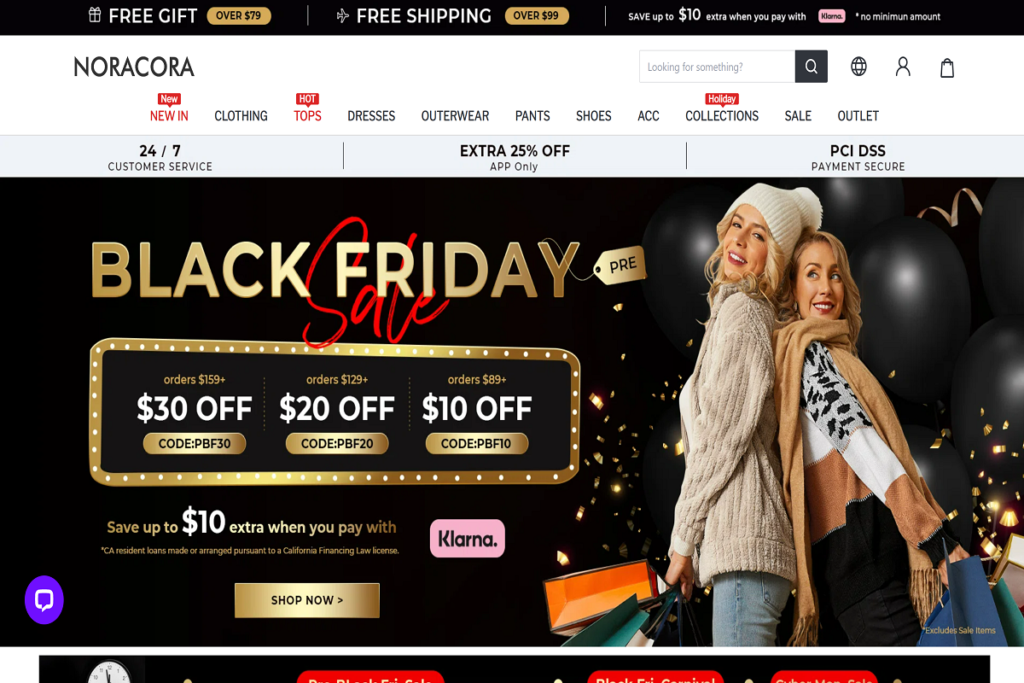Open the user account icon
This screenshot has width=1024, height=683.
pyautogui.click(x=903, y=67)
